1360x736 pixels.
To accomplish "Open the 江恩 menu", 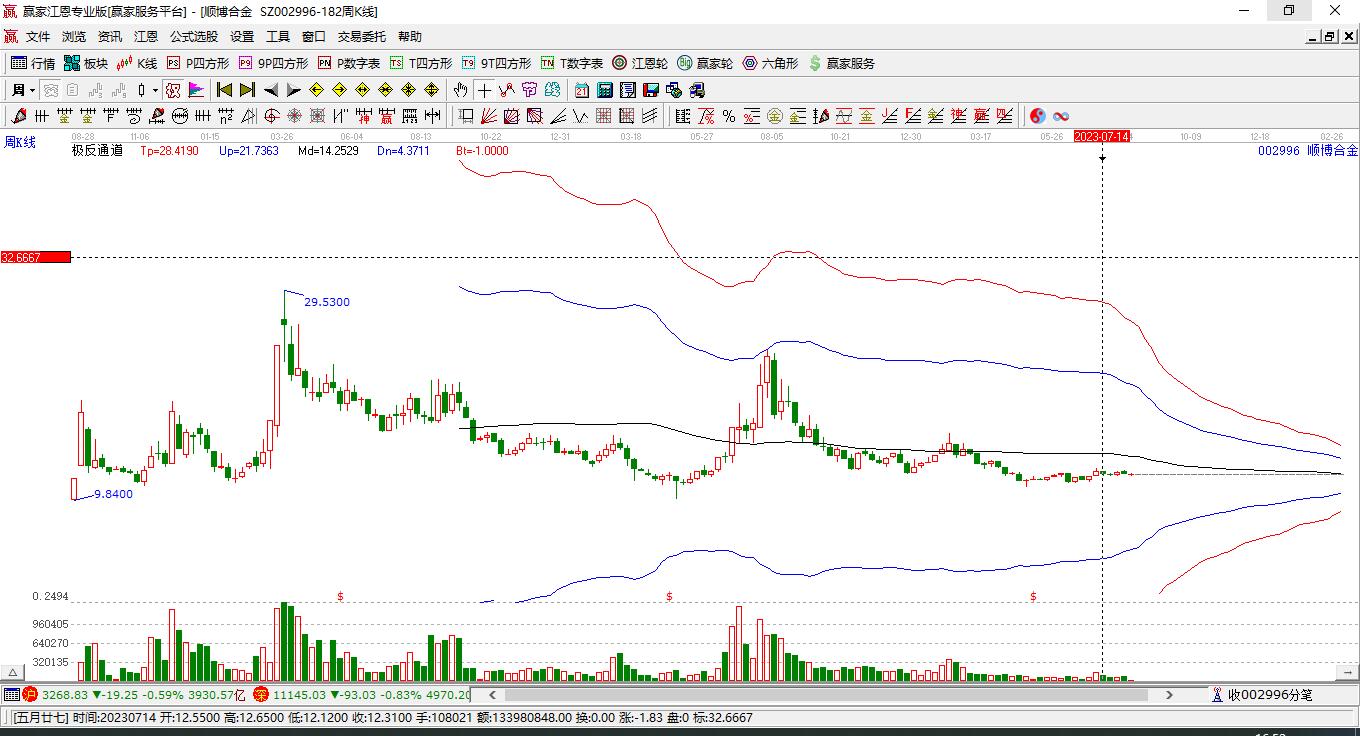I will pos(146,37).
